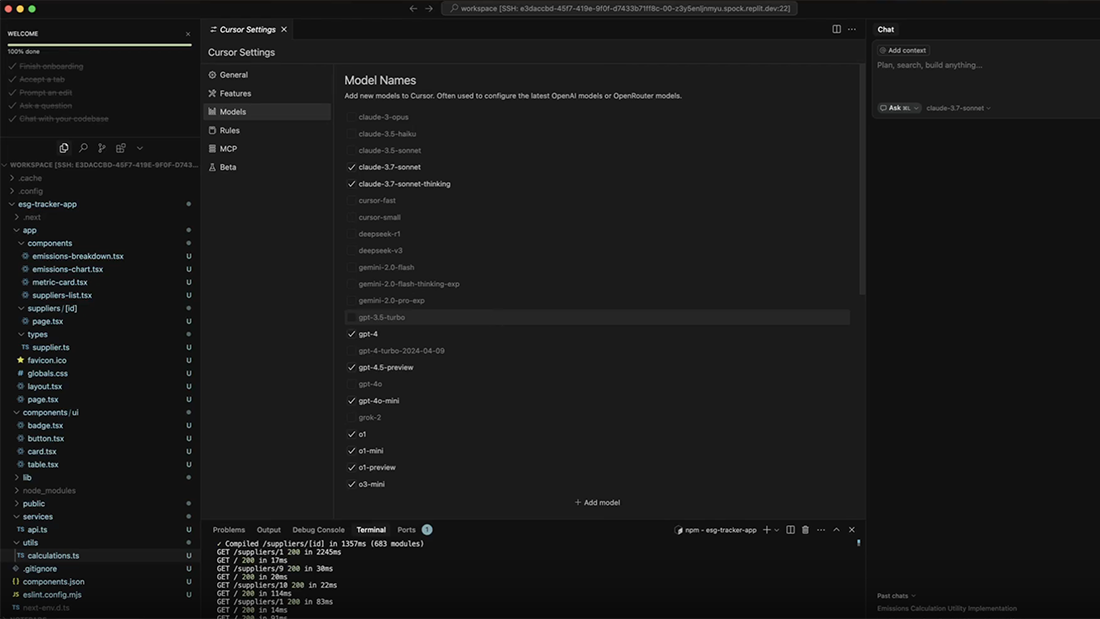Screen dimensions: 1100x619
Task: Open the Extensions view icon
Action: (121, 148)
